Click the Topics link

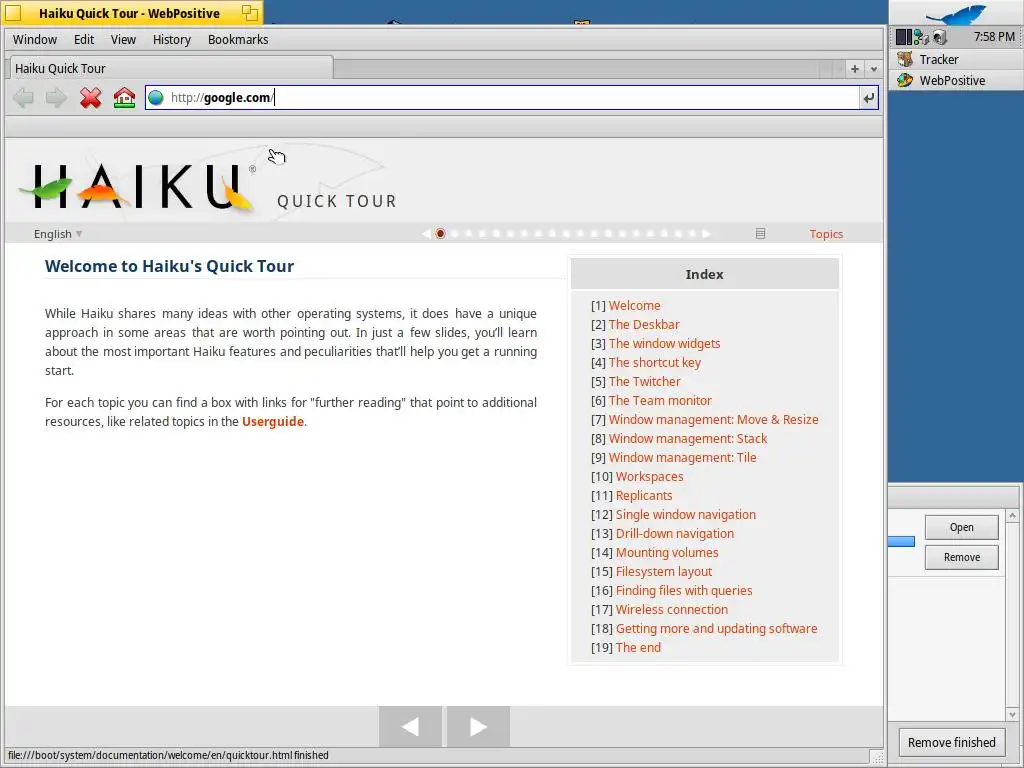coord(826,234)
